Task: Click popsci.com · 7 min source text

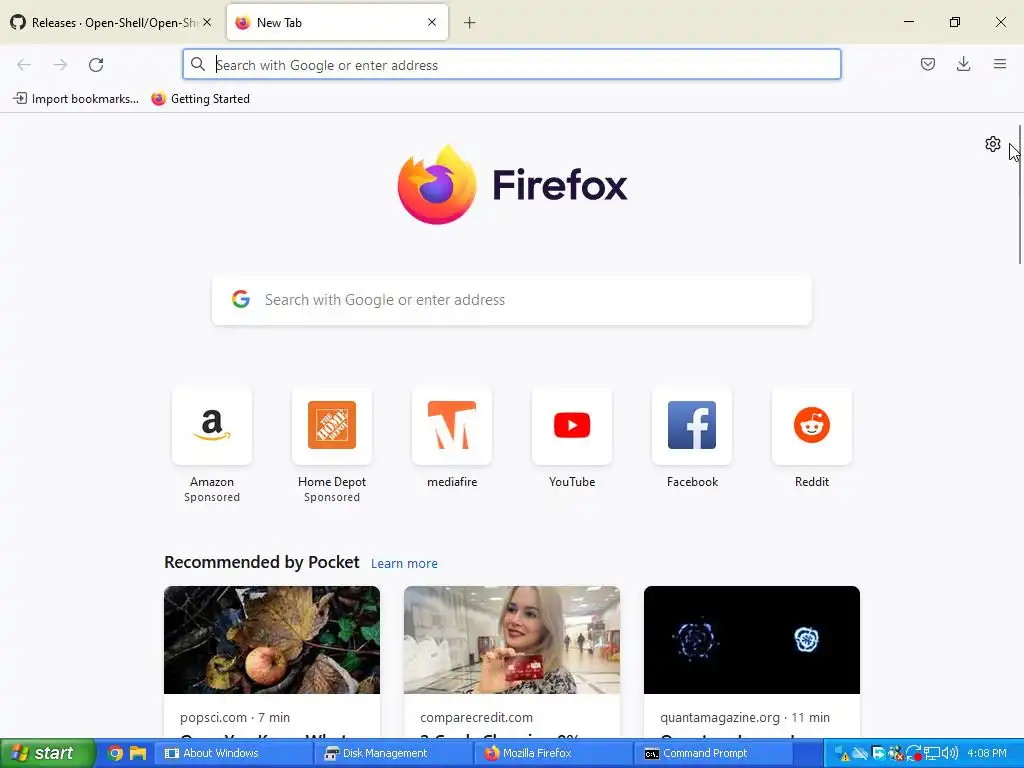Action: [x=235, y=717]
